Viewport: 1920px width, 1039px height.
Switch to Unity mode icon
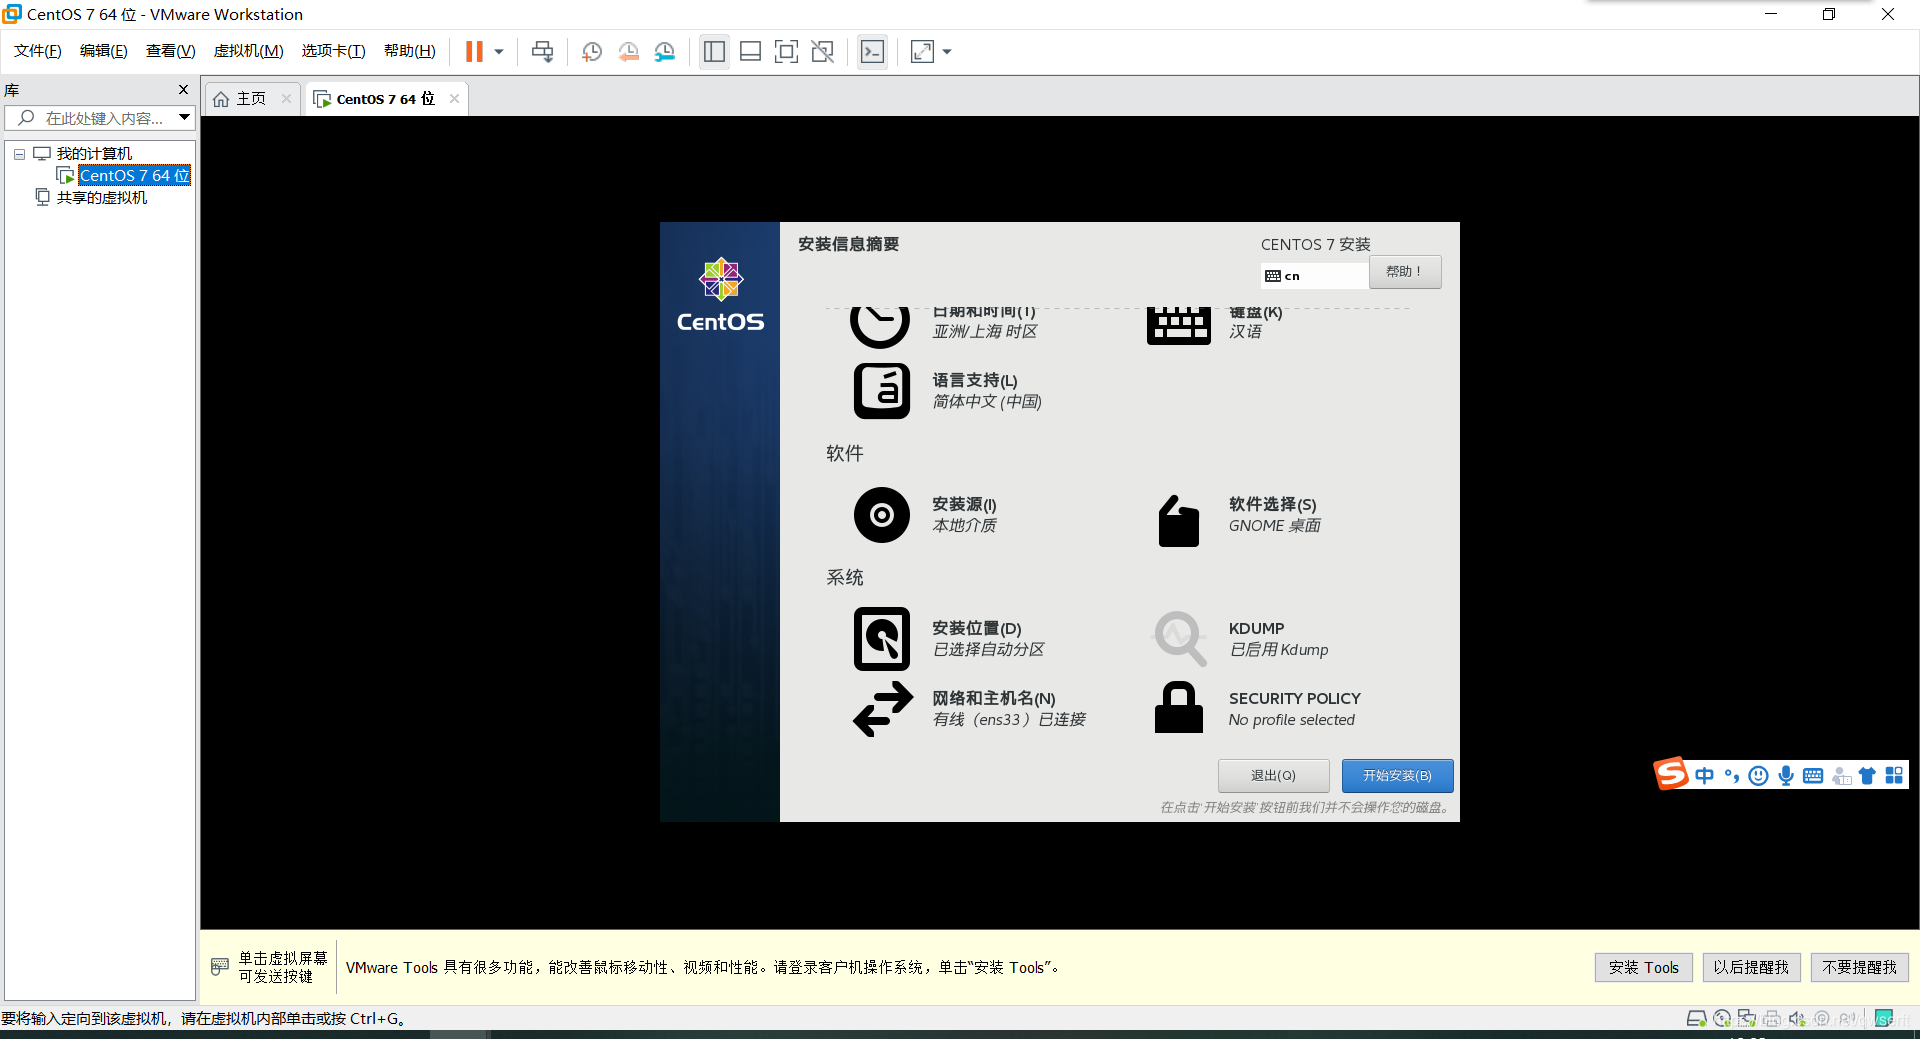pyautogui.click(x=823, y=51)
